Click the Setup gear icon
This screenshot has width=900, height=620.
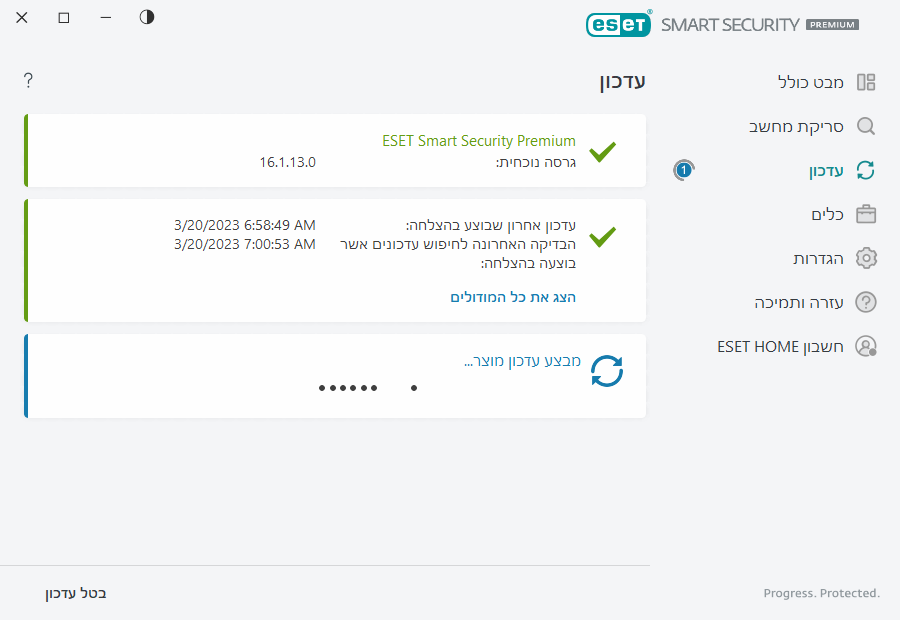point(866,258)
